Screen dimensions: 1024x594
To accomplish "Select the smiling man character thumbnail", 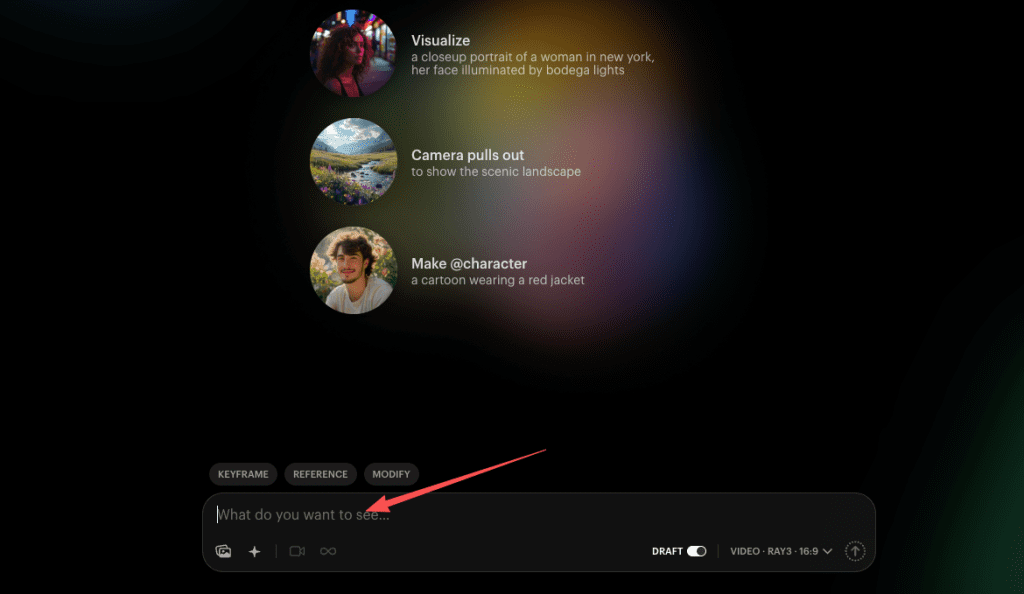I will click(353, 270).
